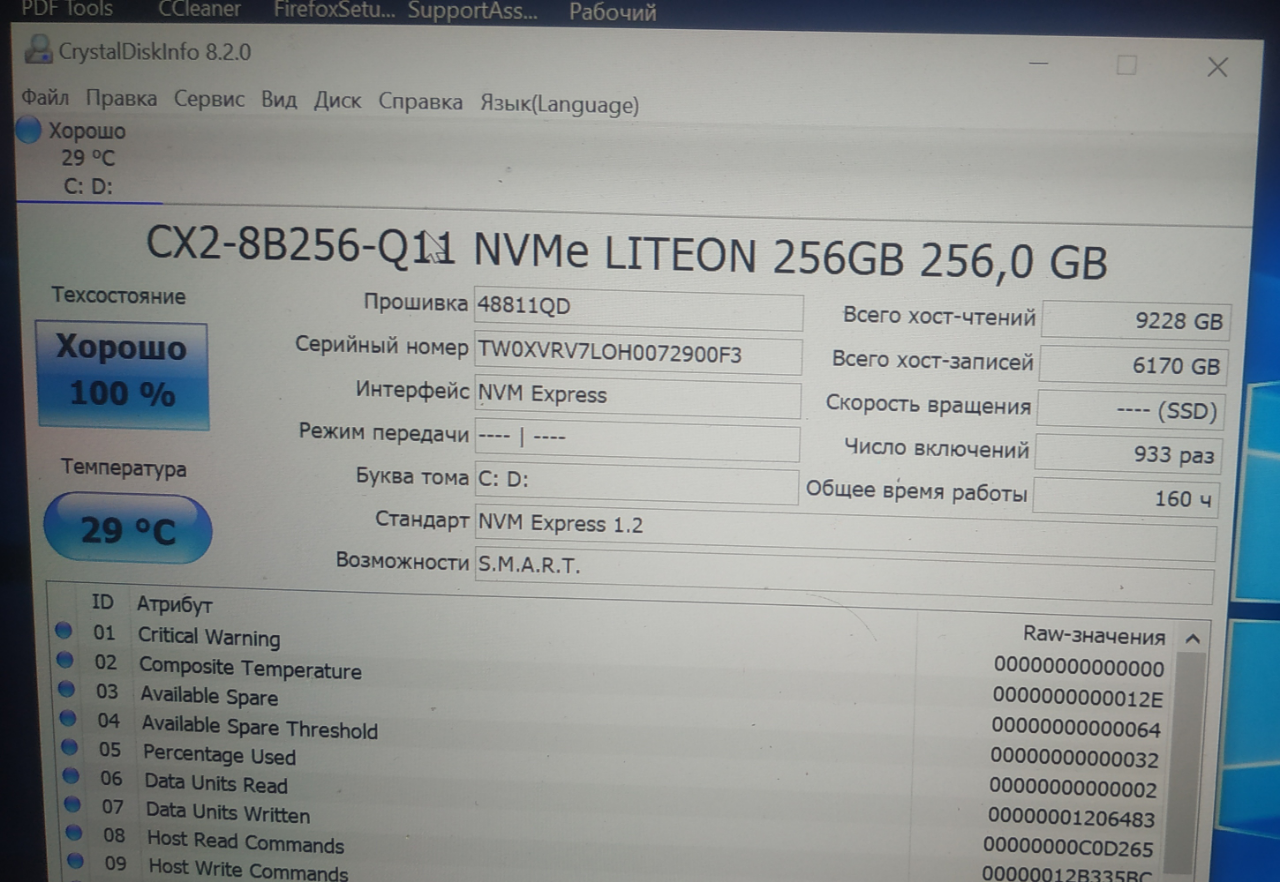Click the host writes value 6170 GB

click(1133, 366)
